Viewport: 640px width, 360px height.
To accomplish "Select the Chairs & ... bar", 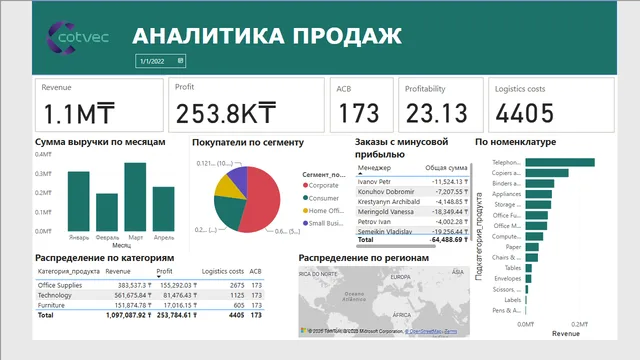I will point(531,258).
